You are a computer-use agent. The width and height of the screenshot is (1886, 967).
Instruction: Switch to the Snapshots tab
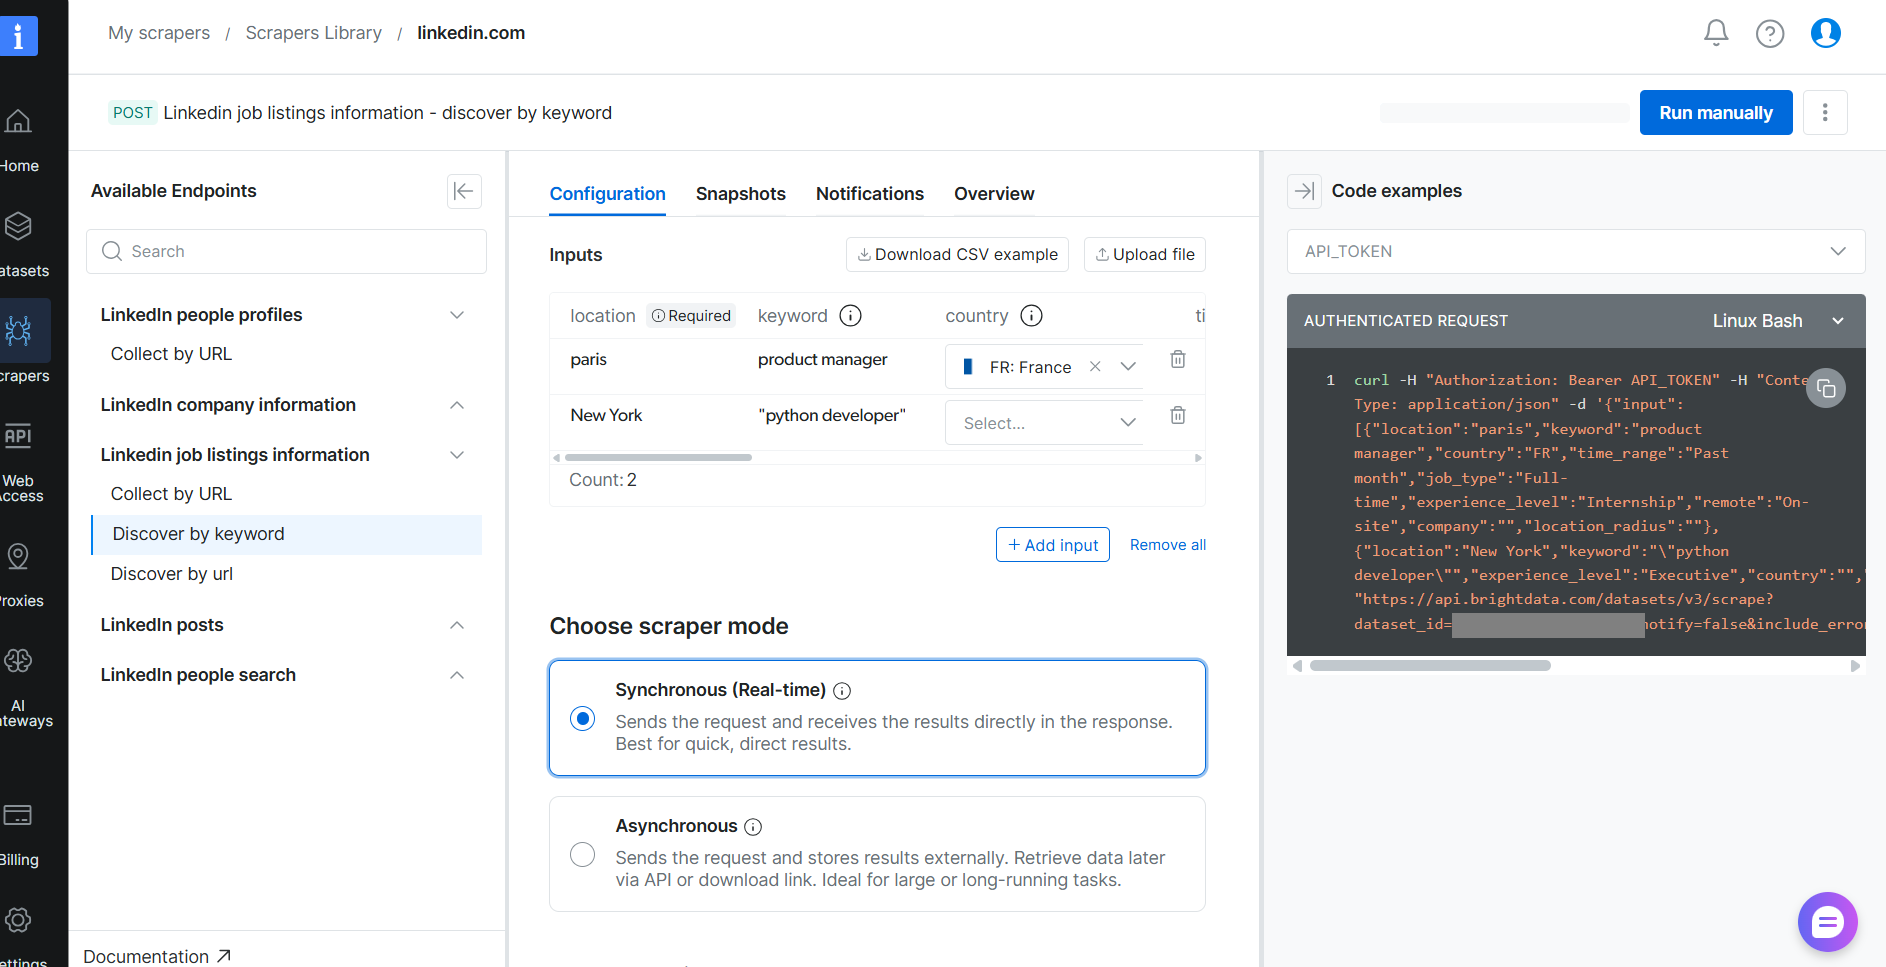pos(740,194)
